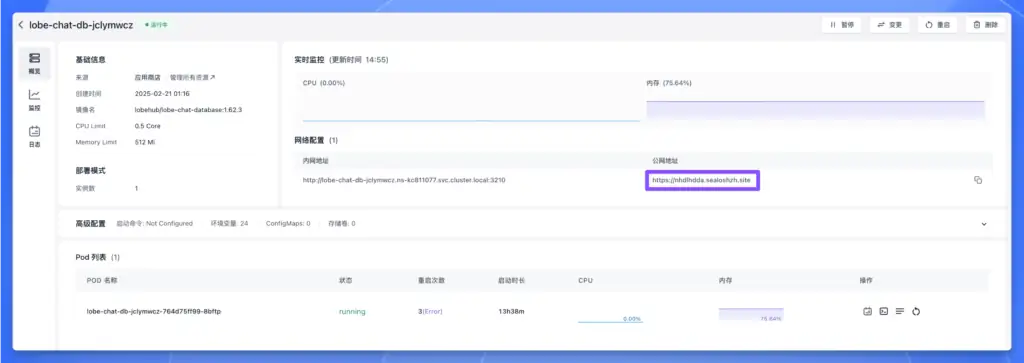Click the image name lobehub/lobe-chat-database:1.62.3

click(189, 110)
